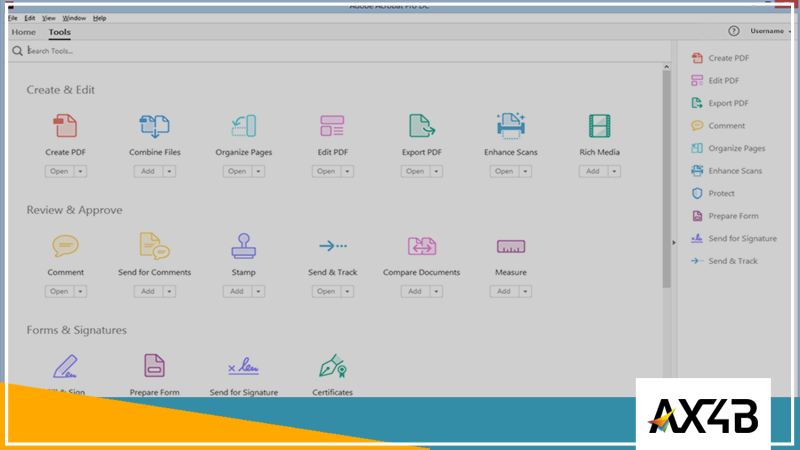This screenshot has height=450, width=800.
Task: Expand the Measure dropdown arrow
Action: click(x=526, y=291)
